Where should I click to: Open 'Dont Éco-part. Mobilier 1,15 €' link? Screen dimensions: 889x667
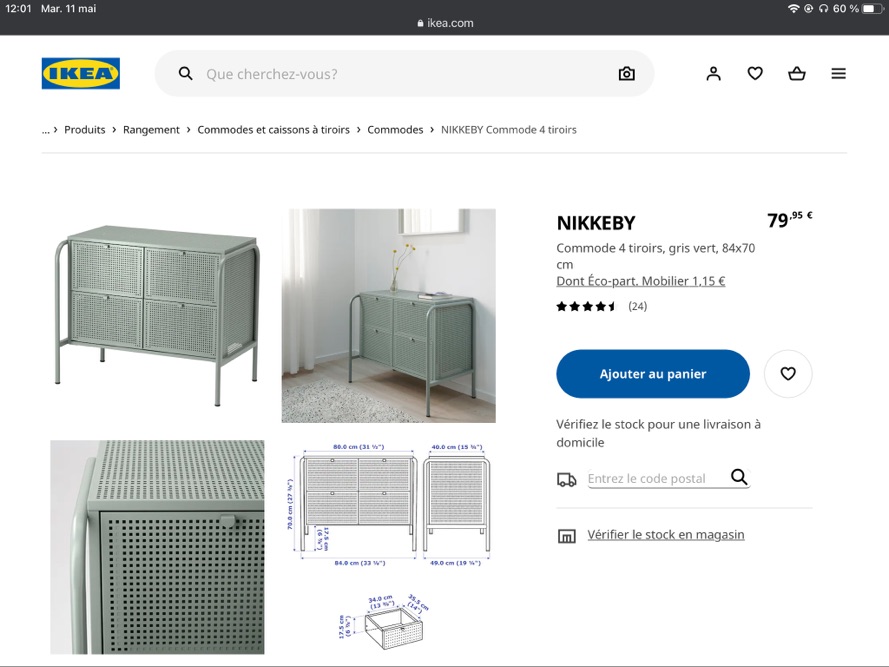pos(641,281)
